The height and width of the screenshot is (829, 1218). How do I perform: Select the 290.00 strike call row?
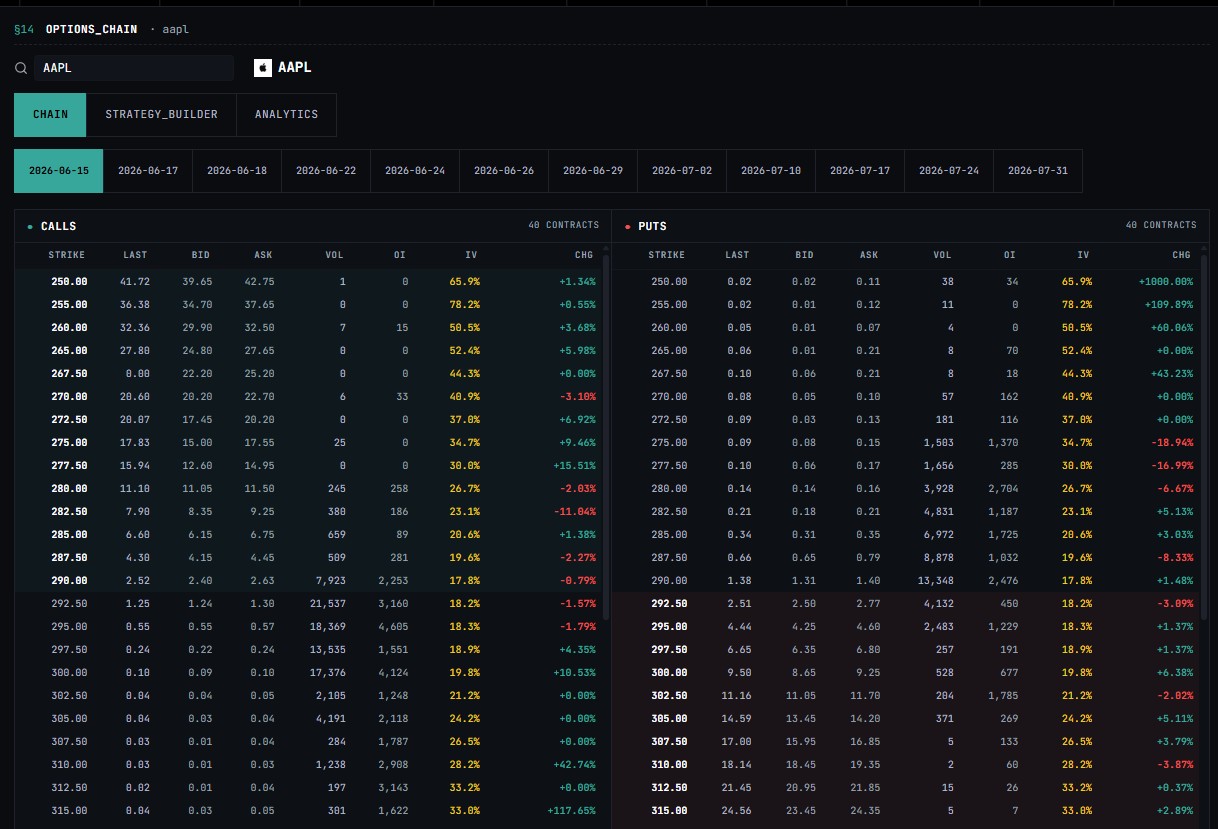(x=309, y=581)
